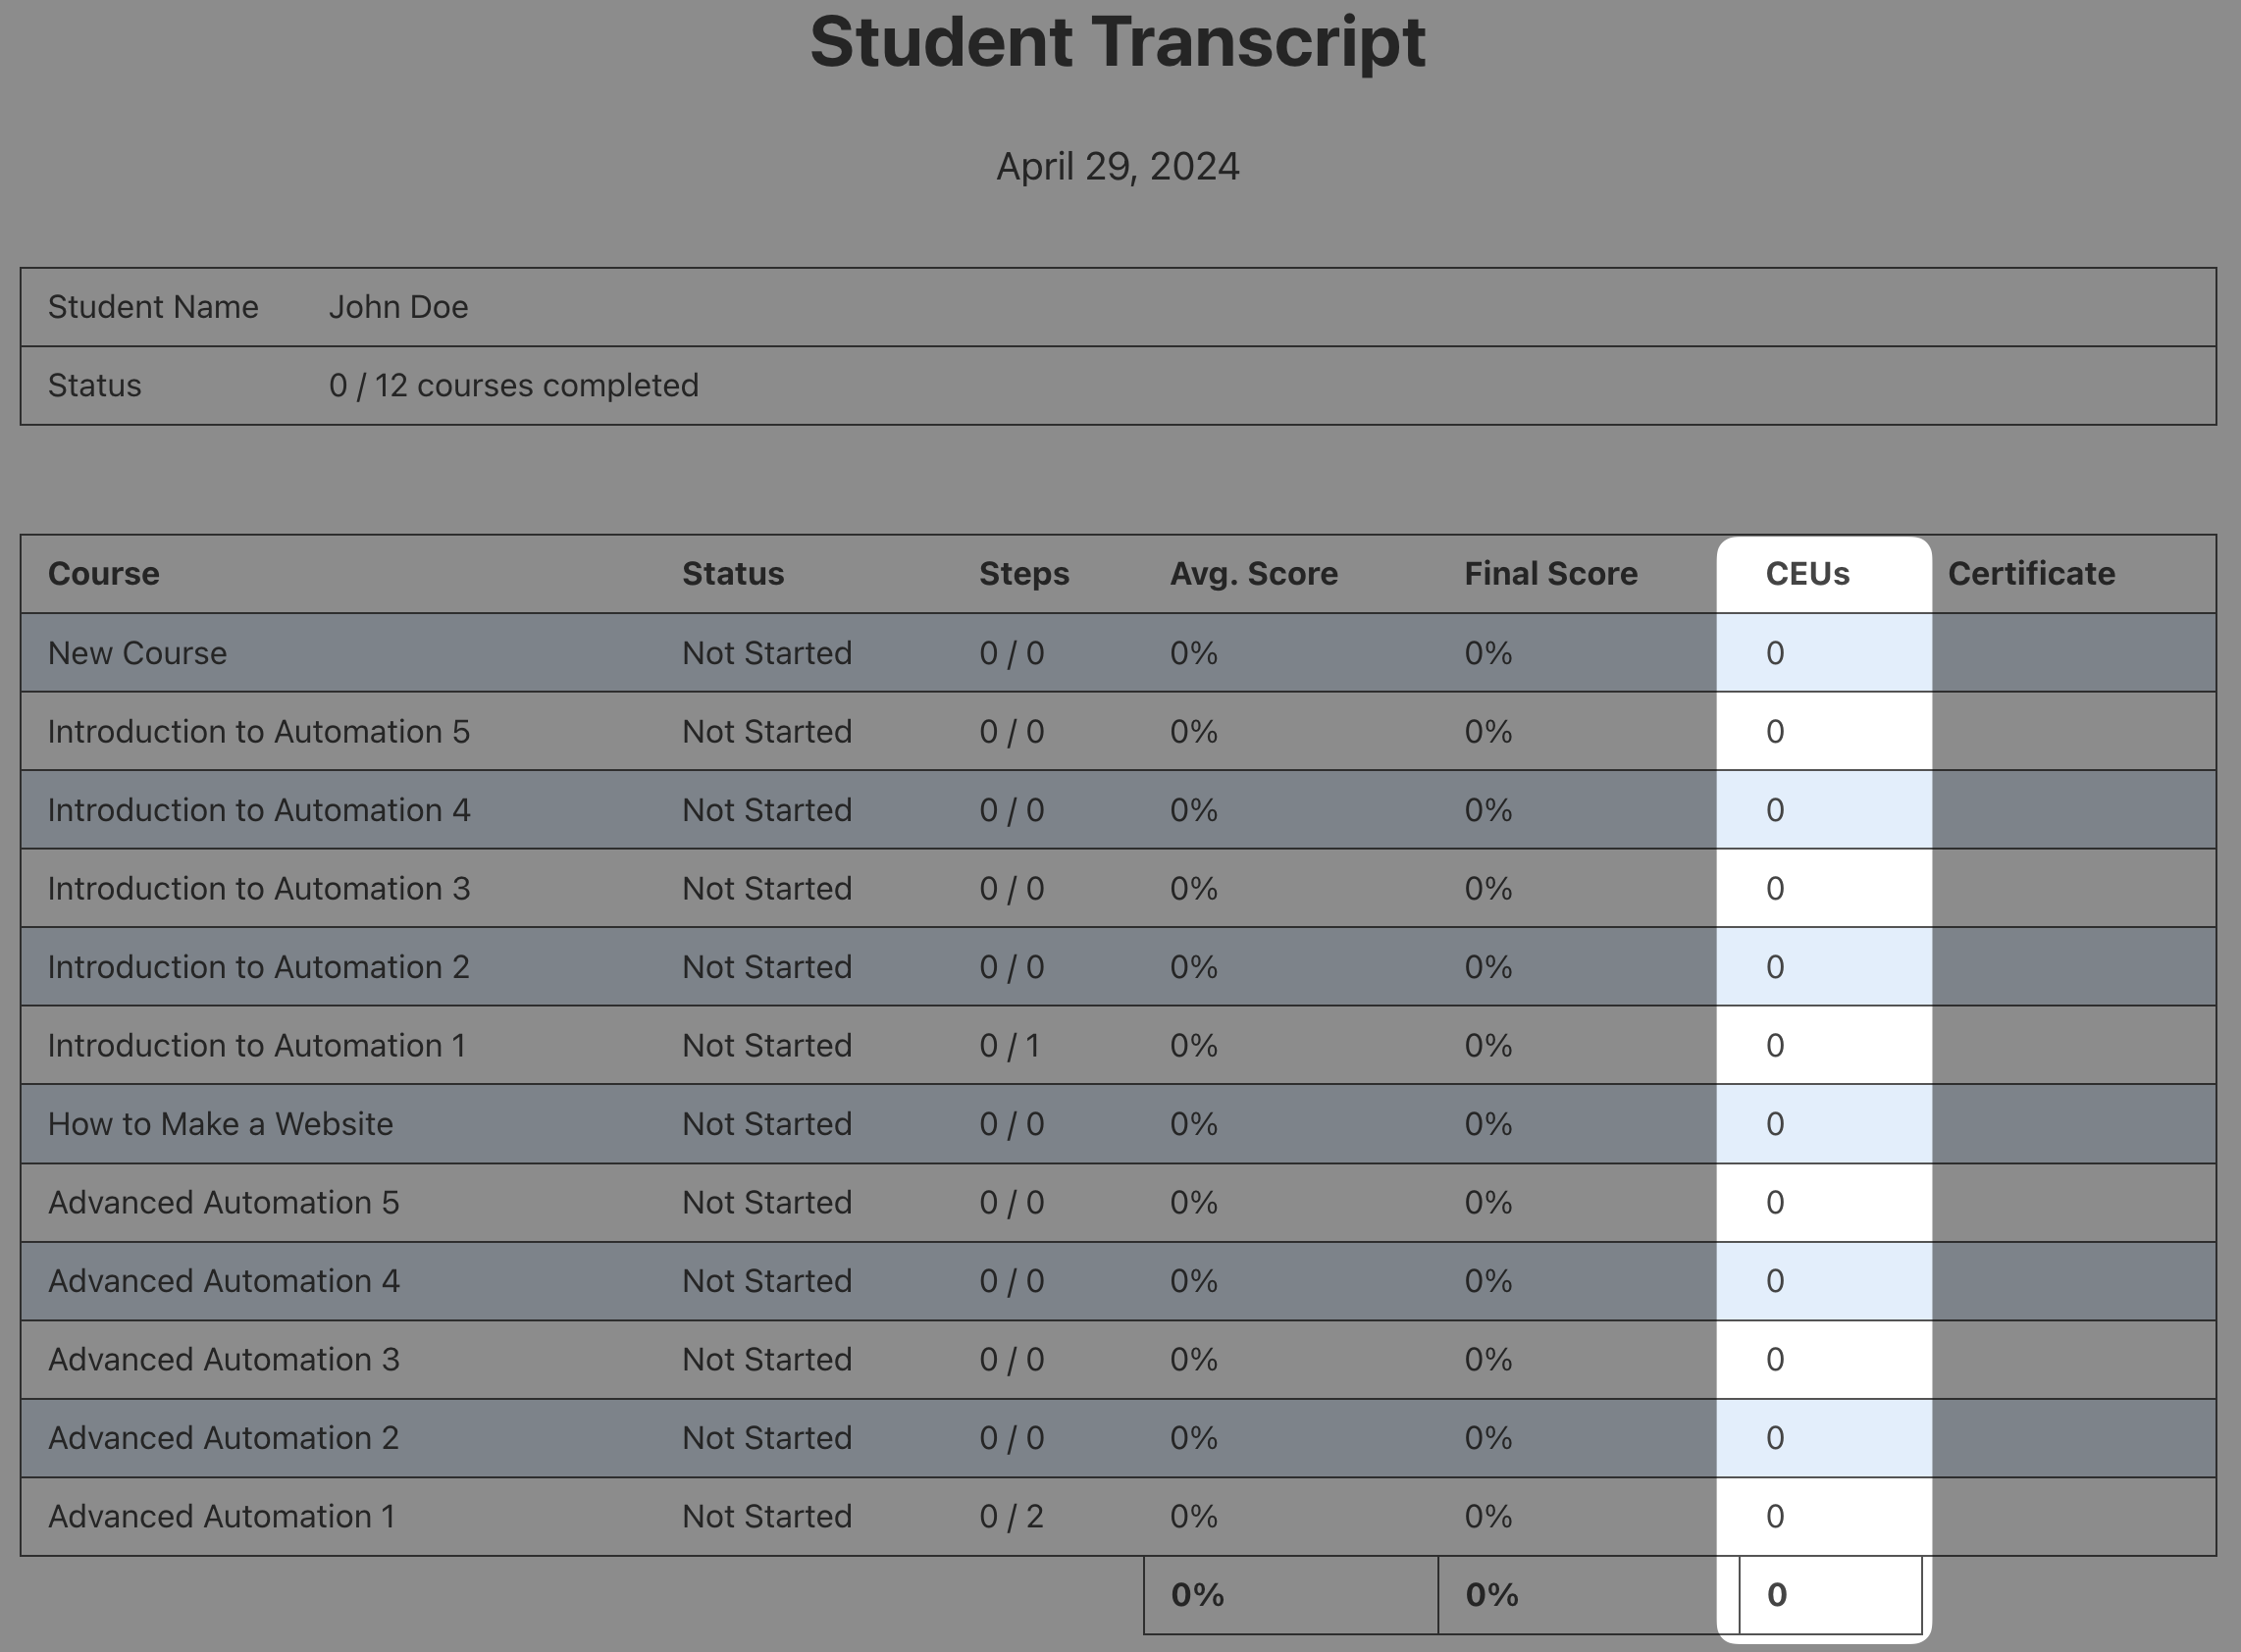Open the New Course row
This screenshot has width=2241, height=1652.
[x=138, y=653]
